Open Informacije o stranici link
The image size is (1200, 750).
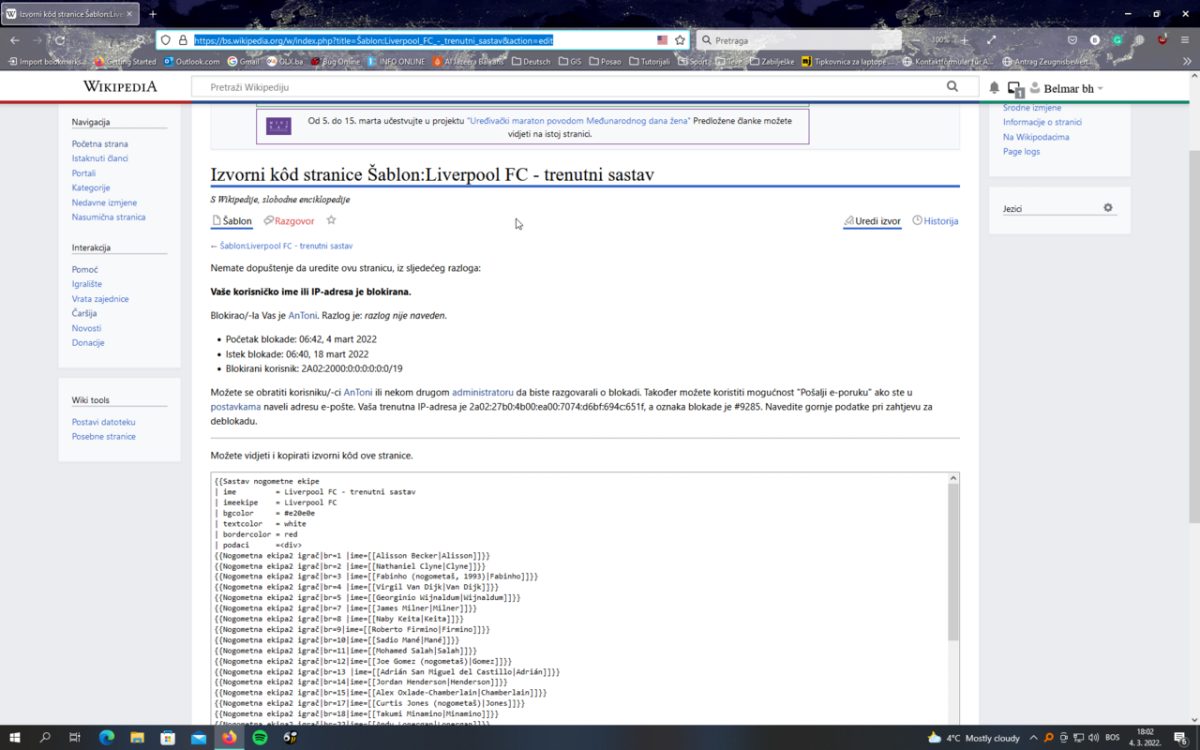(x=1042, y=122)
